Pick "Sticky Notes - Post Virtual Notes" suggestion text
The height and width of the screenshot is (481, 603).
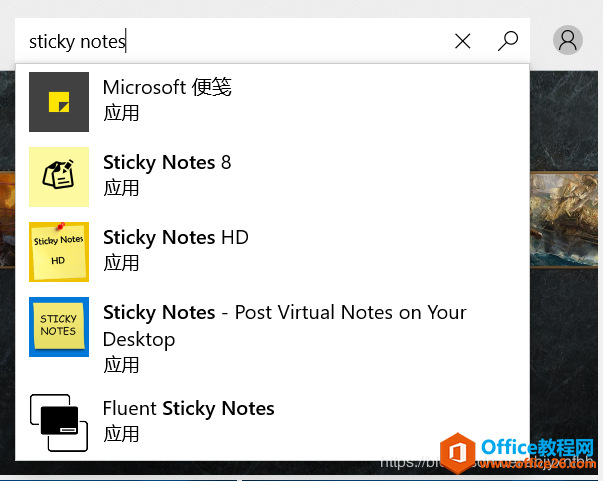[x=284, y=313]
